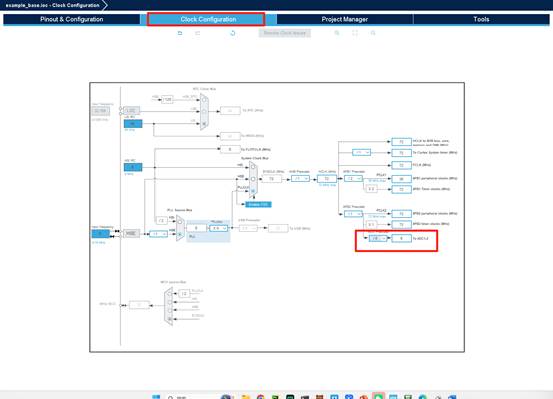Image resolution: width=553 pixels, height=399 pixels.
Task: Click the LSI RC 40 block
Action: (x=133, y=124)
